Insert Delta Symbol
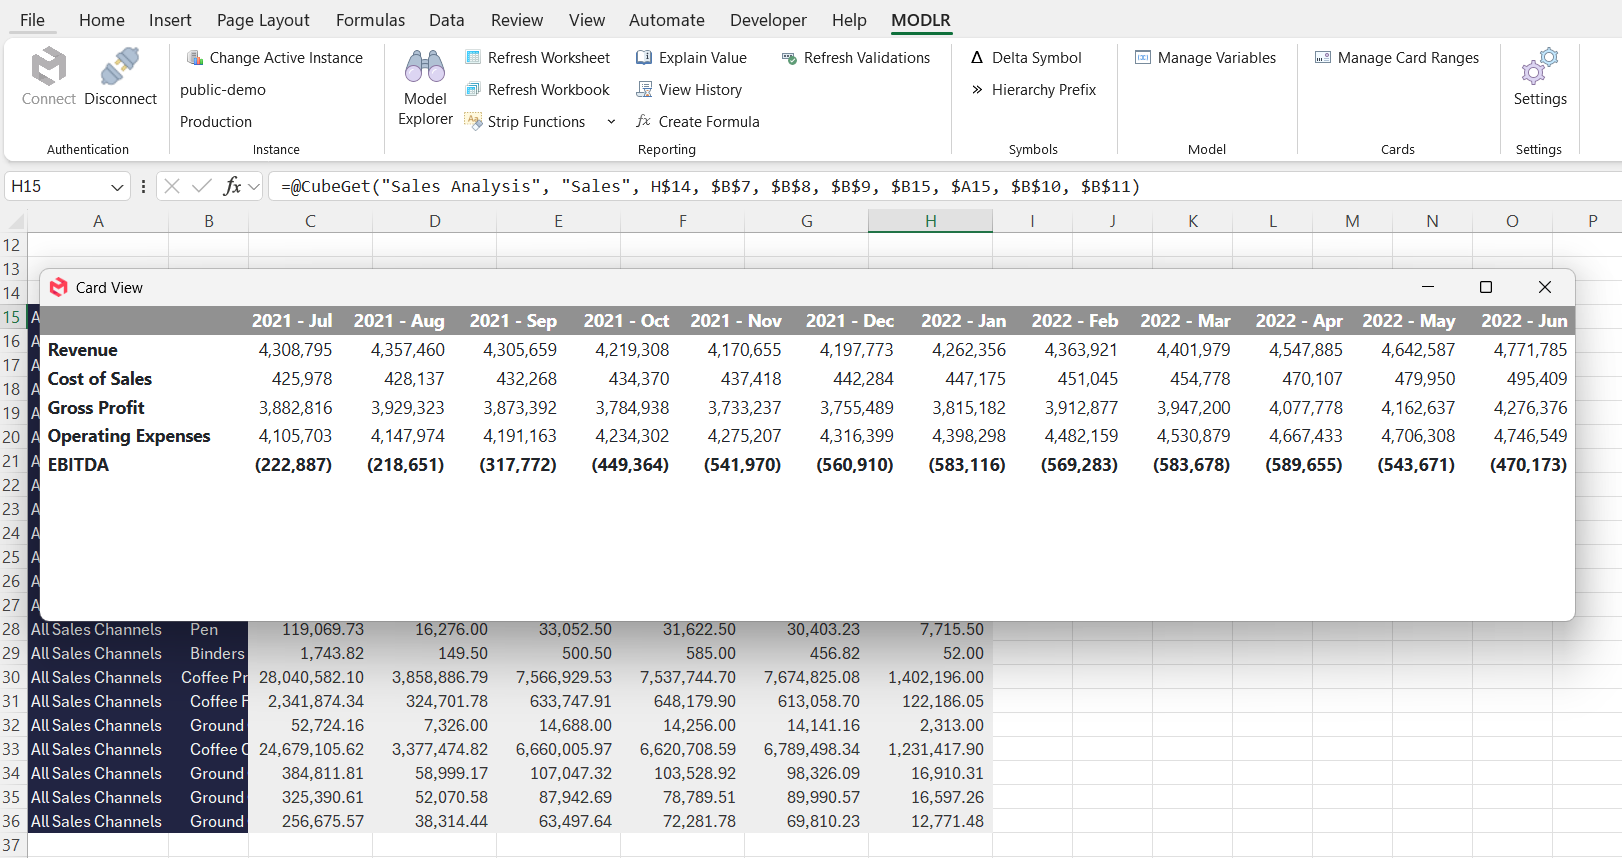1622x858 pixels. [1026, 58]
